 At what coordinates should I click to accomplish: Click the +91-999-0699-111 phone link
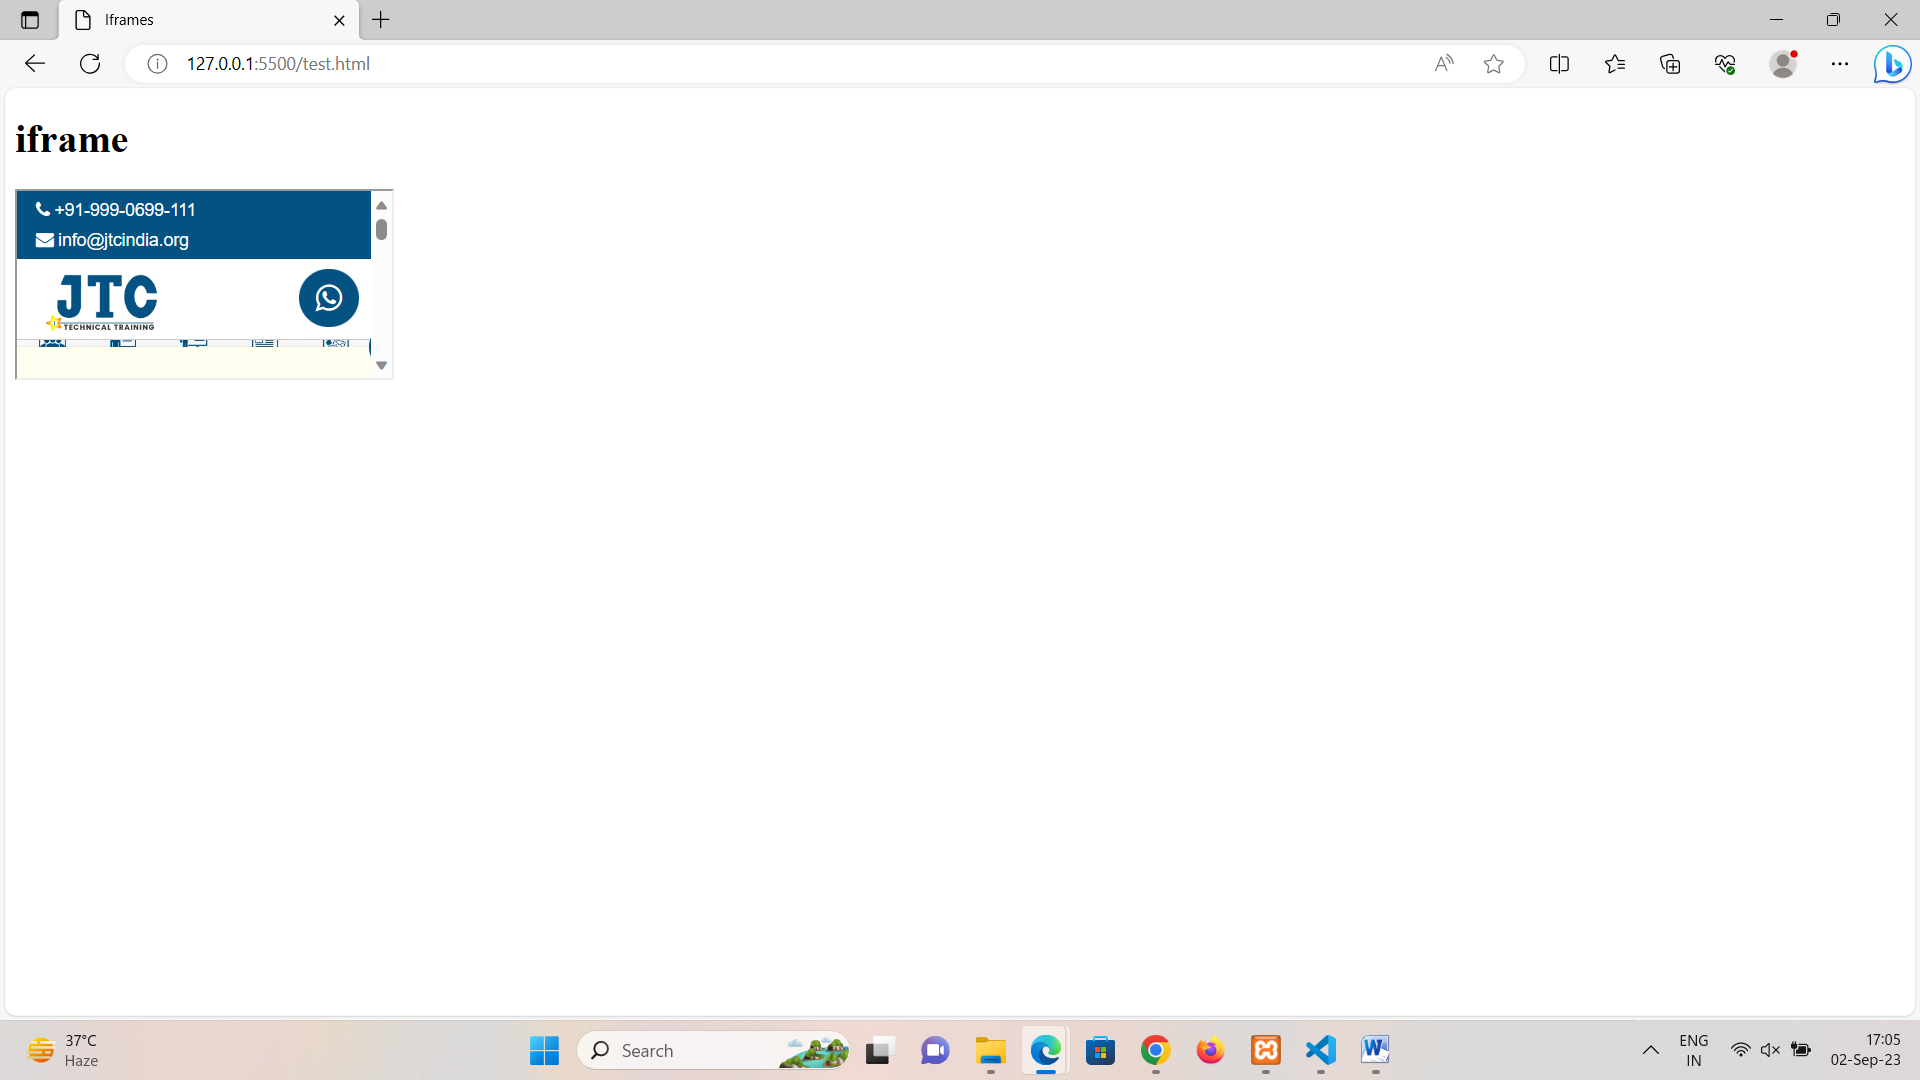click(124, 210)
